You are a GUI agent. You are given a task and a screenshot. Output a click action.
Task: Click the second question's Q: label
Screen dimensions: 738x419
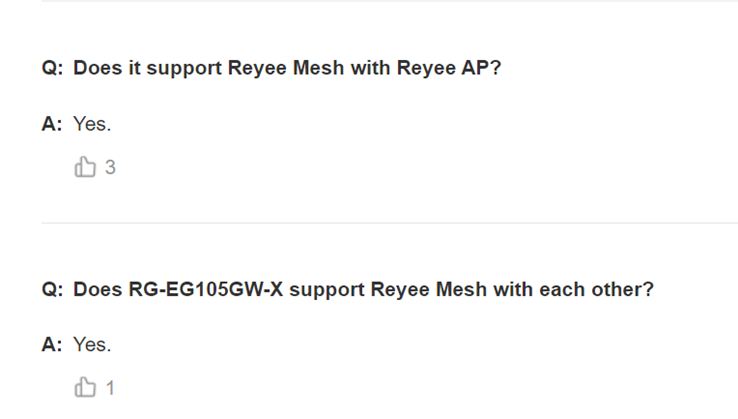pyautogui.click(x=52, y=290)
